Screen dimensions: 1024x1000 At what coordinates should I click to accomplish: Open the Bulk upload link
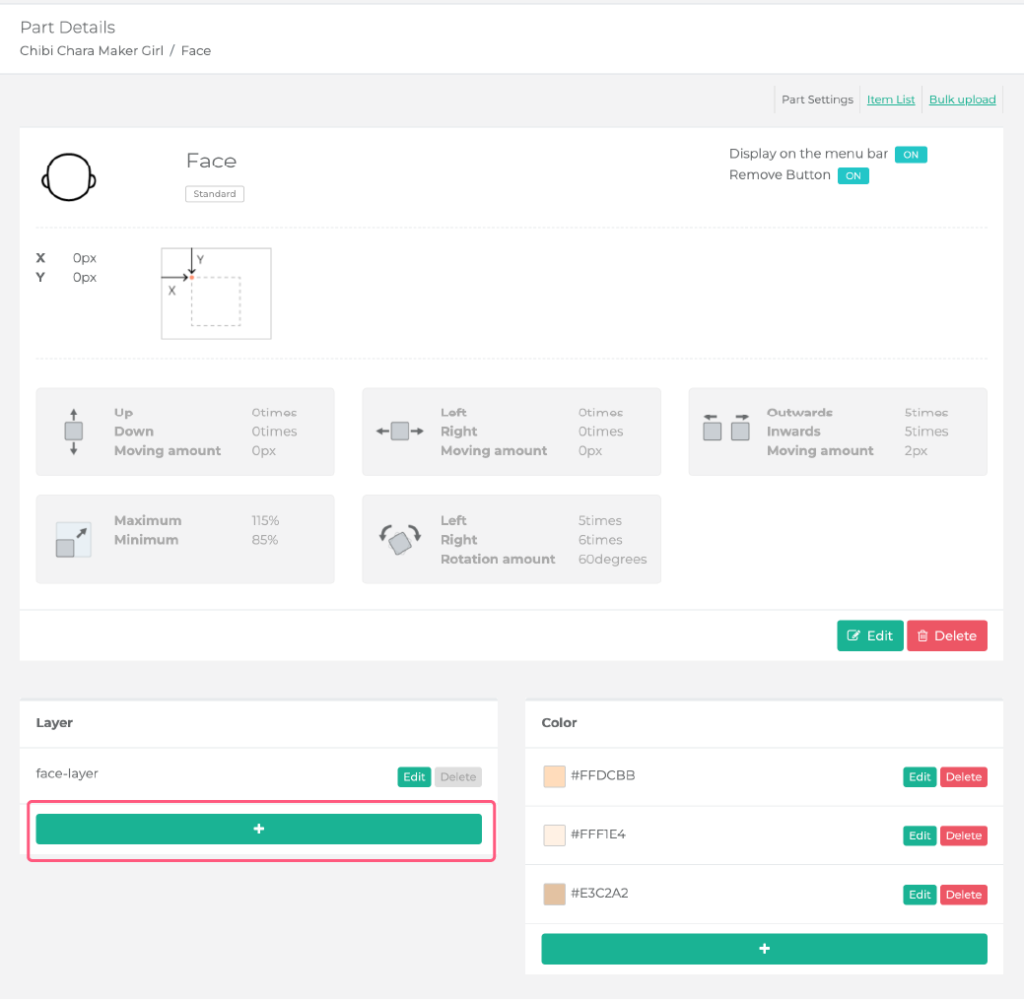[x=962, y=100]
